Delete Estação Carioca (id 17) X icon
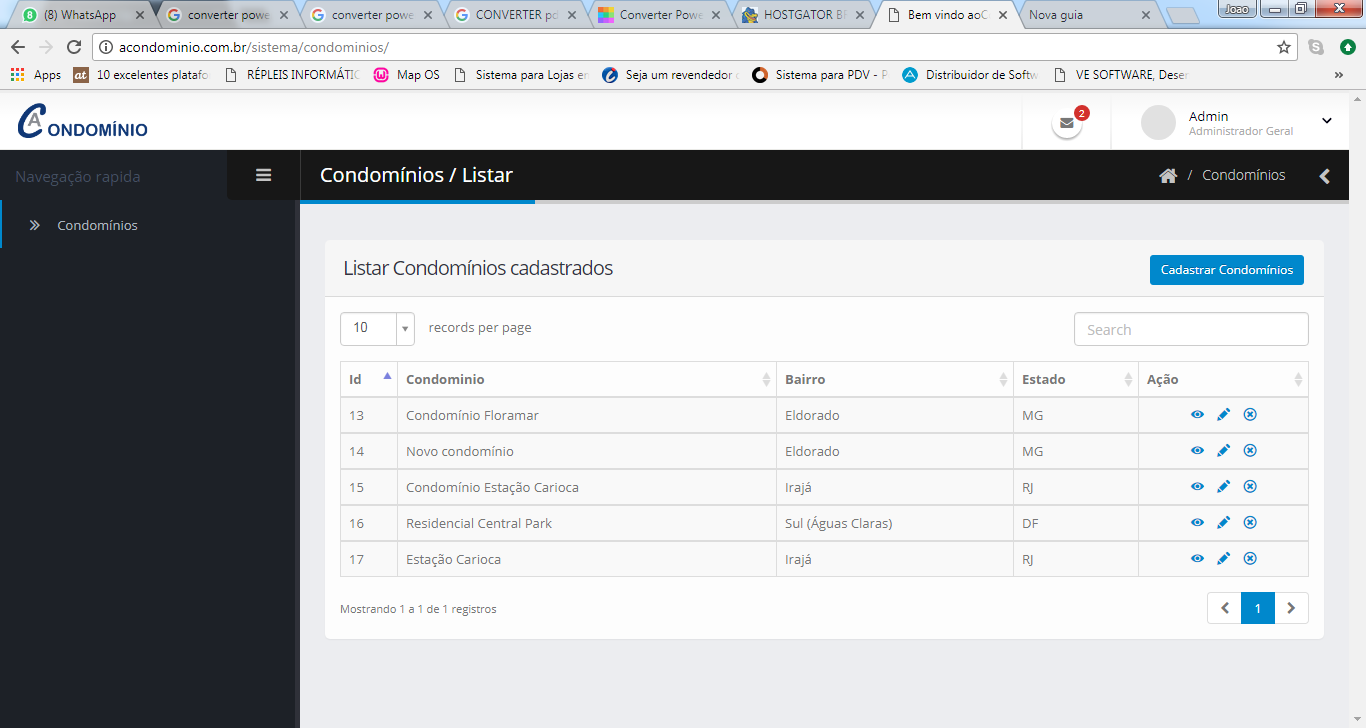Viewport: 1366px width, 728px height. 1250,559
